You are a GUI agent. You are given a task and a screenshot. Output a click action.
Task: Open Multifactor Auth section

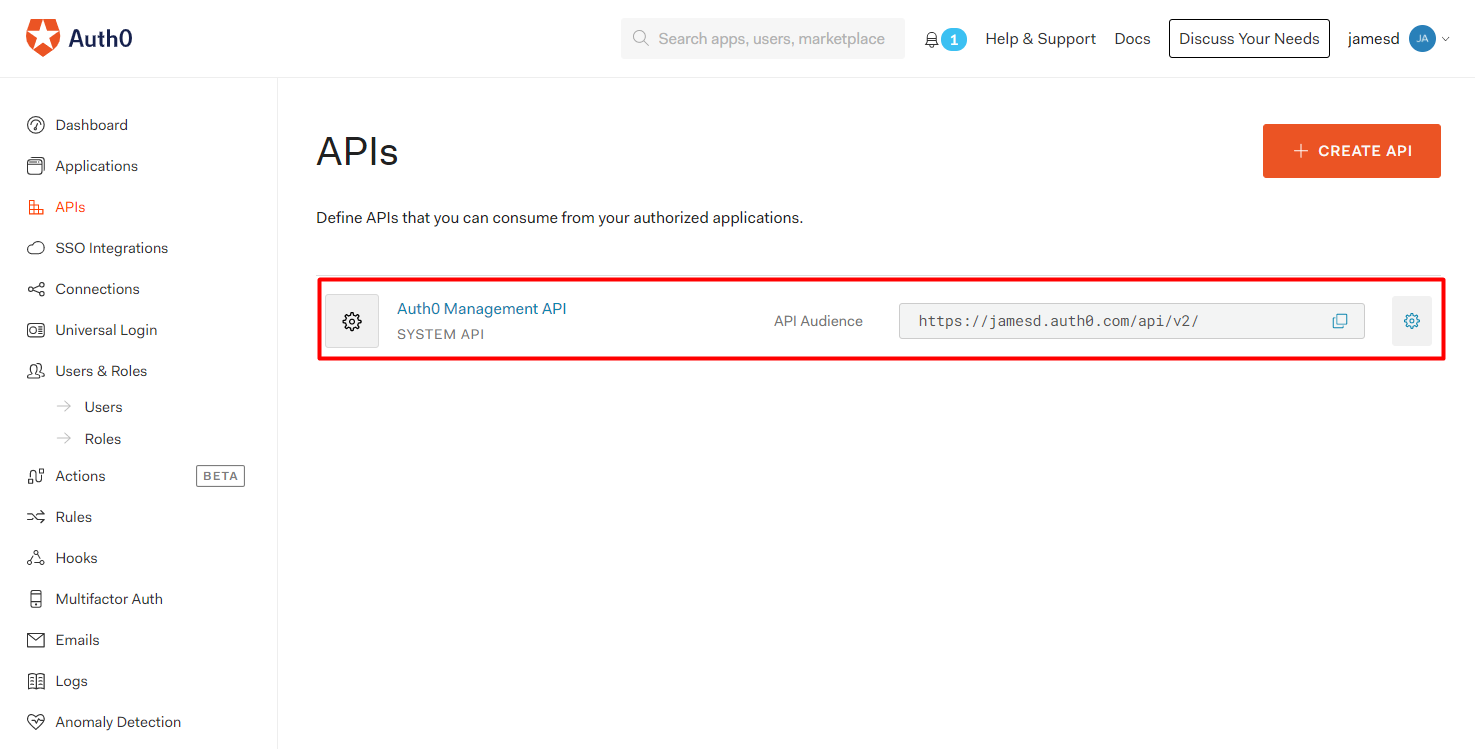(109, 599)
